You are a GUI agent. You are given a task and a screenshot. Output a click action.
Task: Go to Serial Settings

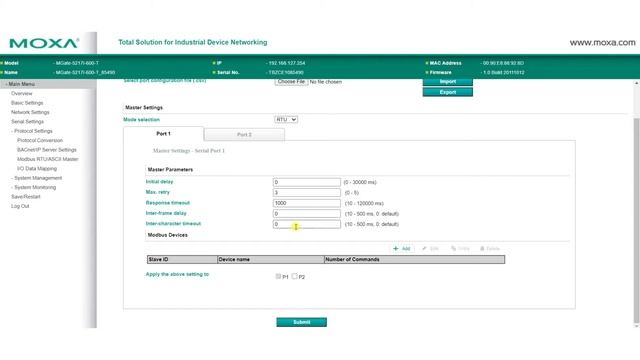[x=27, y=122]
